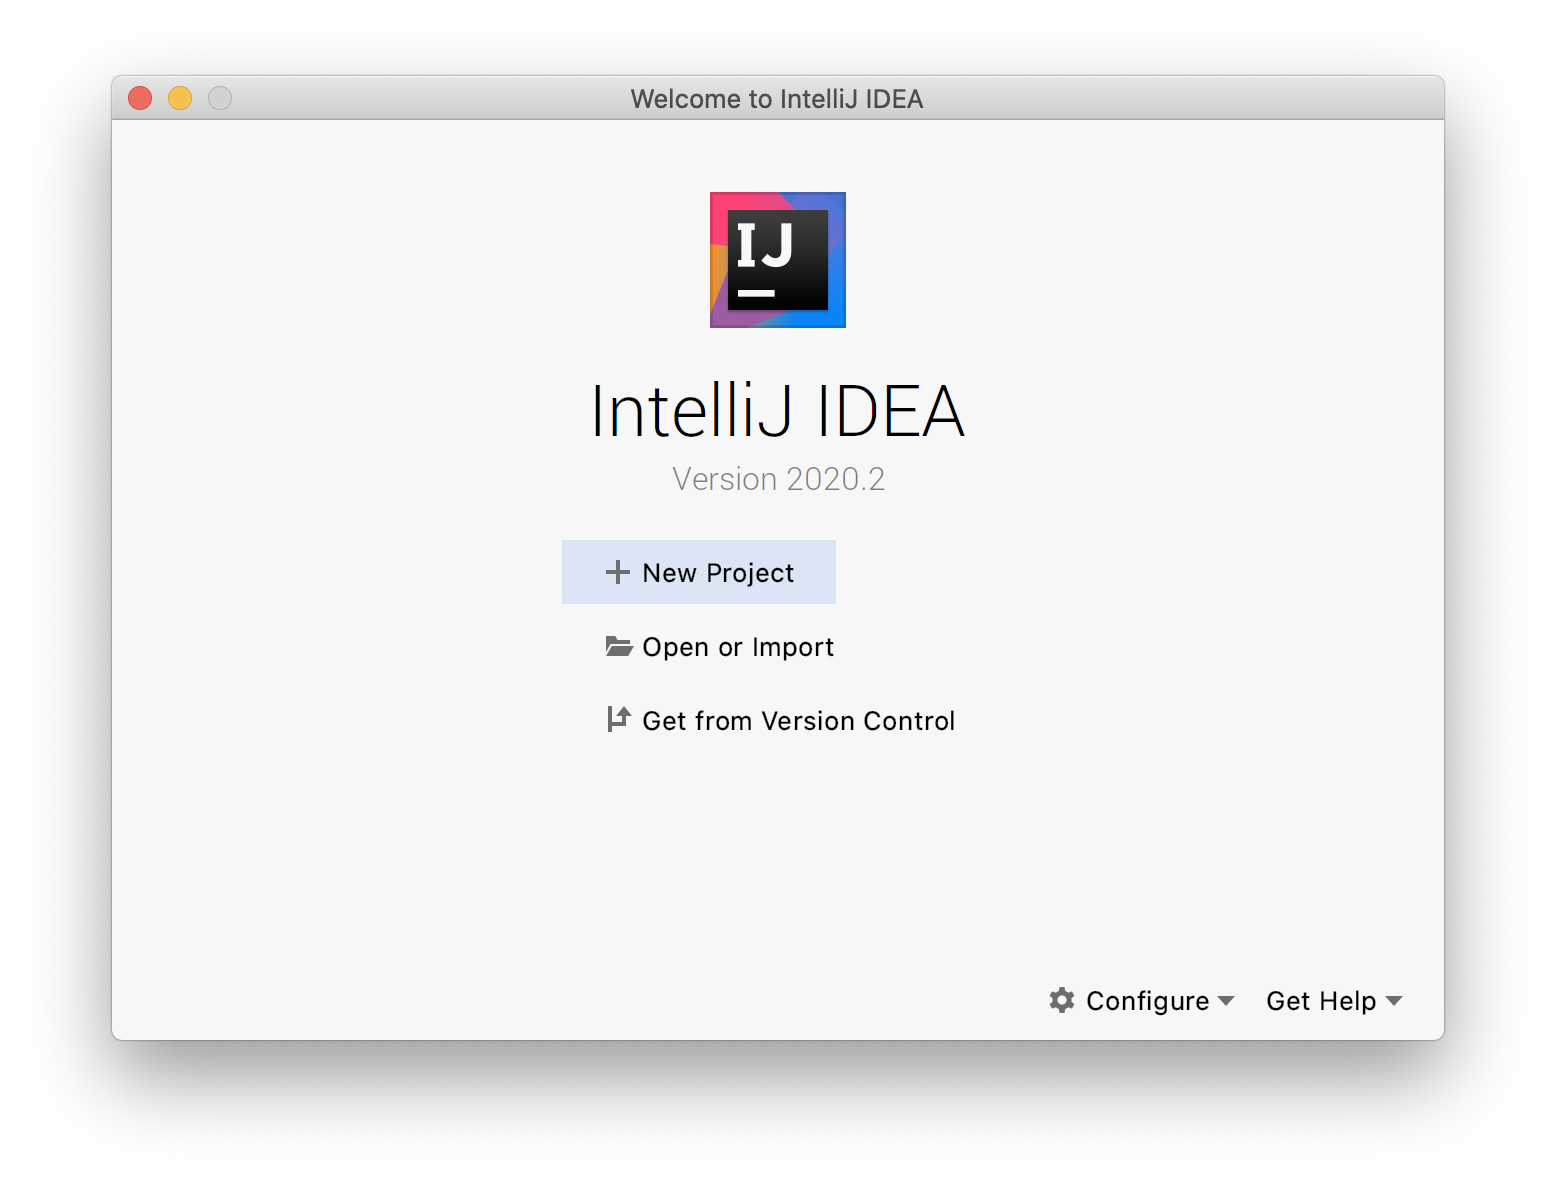
Task: Open the Configure dropdown menu
Action: [1142, 1001]
